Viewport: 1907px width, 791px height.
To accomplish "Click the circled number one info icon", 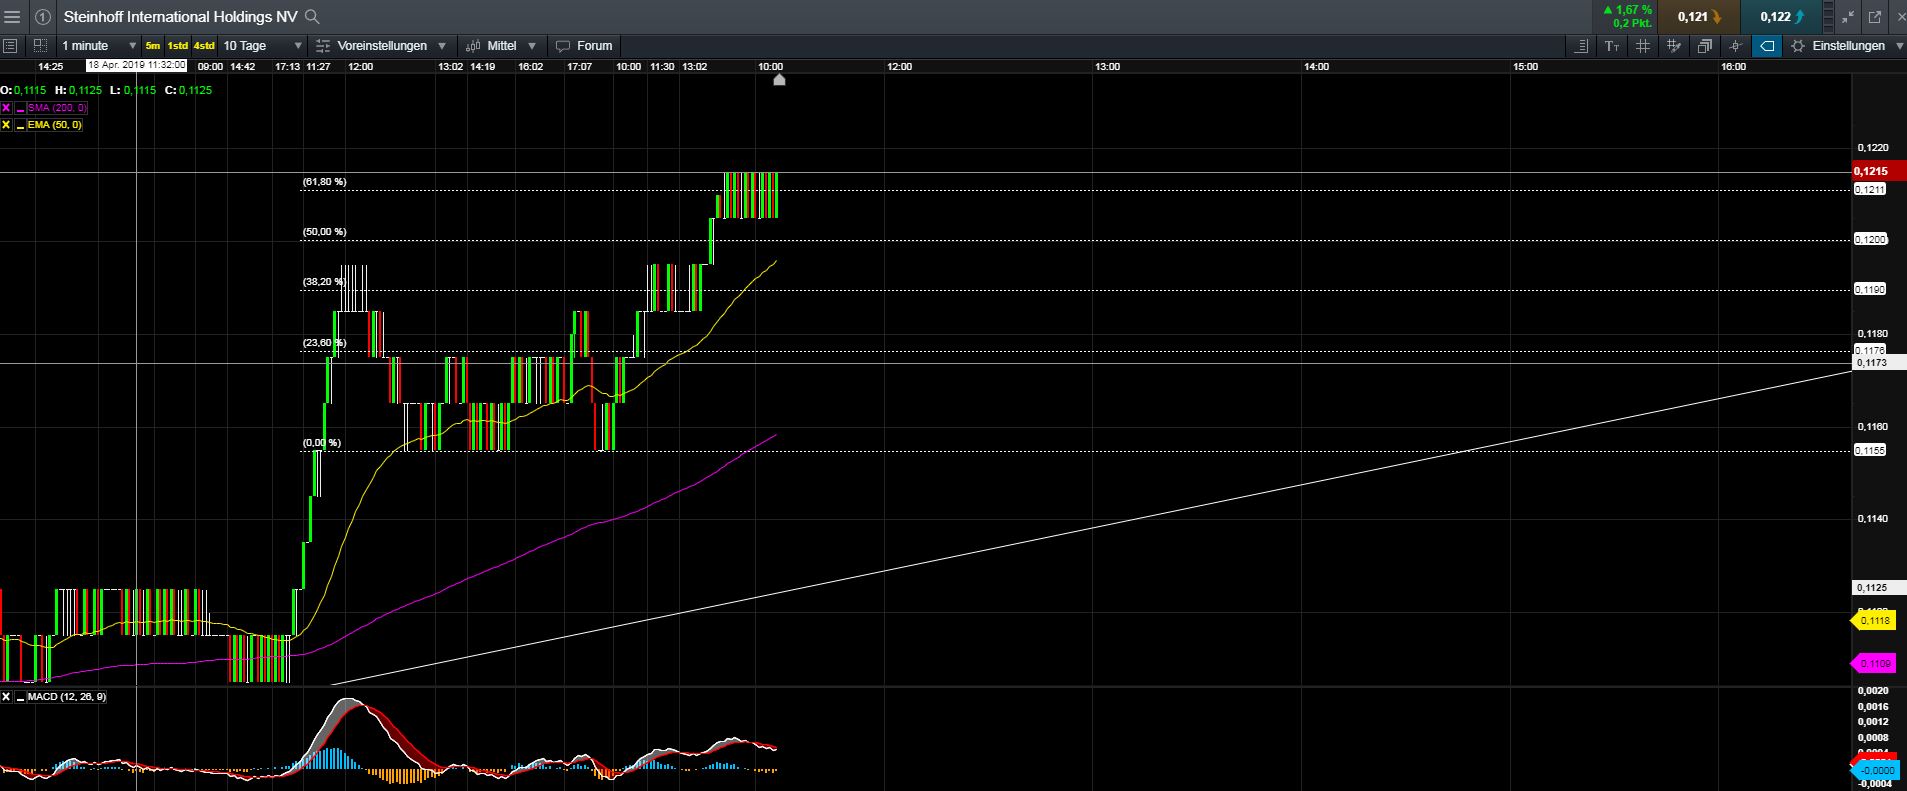I will coord(42,17).
